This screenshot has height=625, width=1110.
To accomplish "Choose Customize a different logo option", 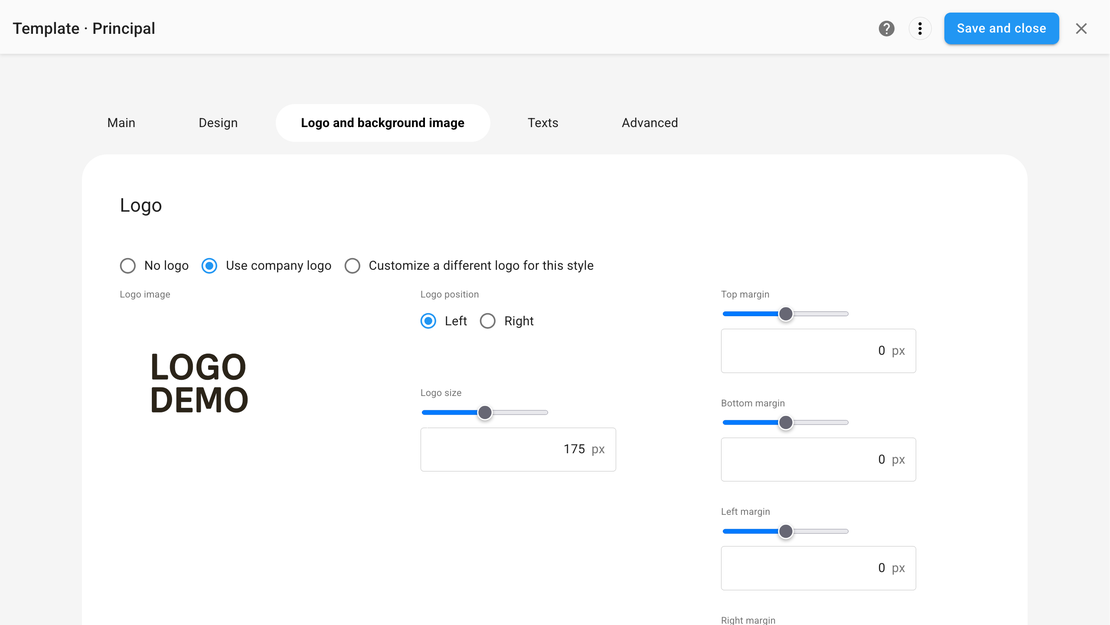I will [x=352, y=266].
